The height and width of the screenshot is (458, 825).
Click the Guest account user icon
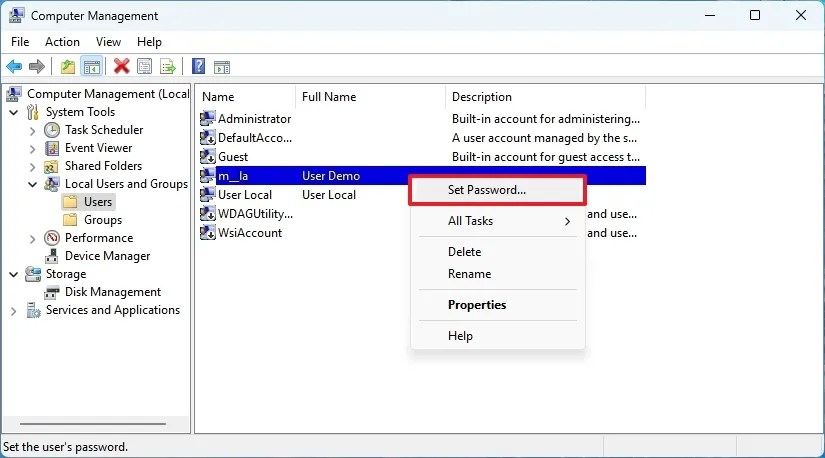pos(208,156)
